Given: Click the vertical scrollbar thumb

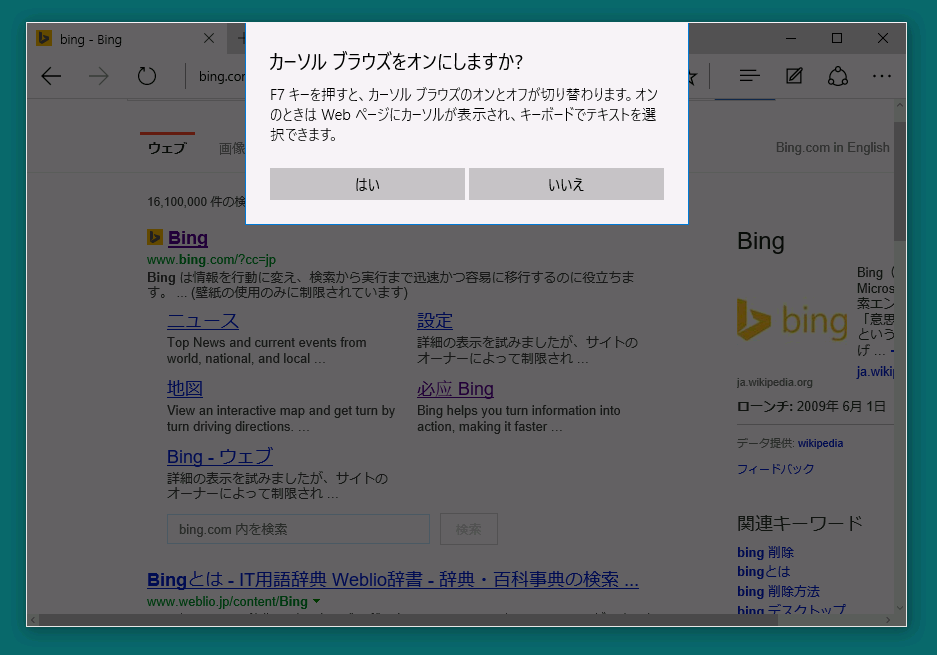Looking at the screenshot, I should [x=899, y=181].
